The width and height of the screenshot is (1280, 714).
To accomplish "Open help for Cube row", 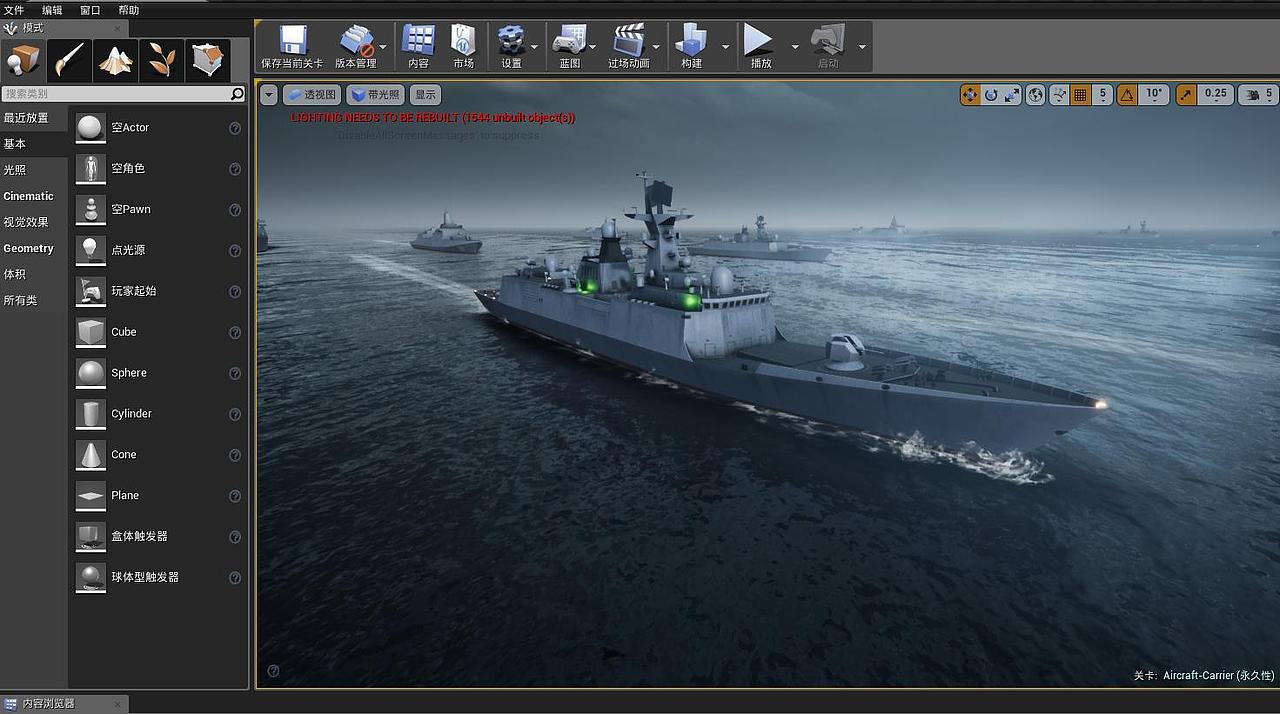I will [235, 332].
